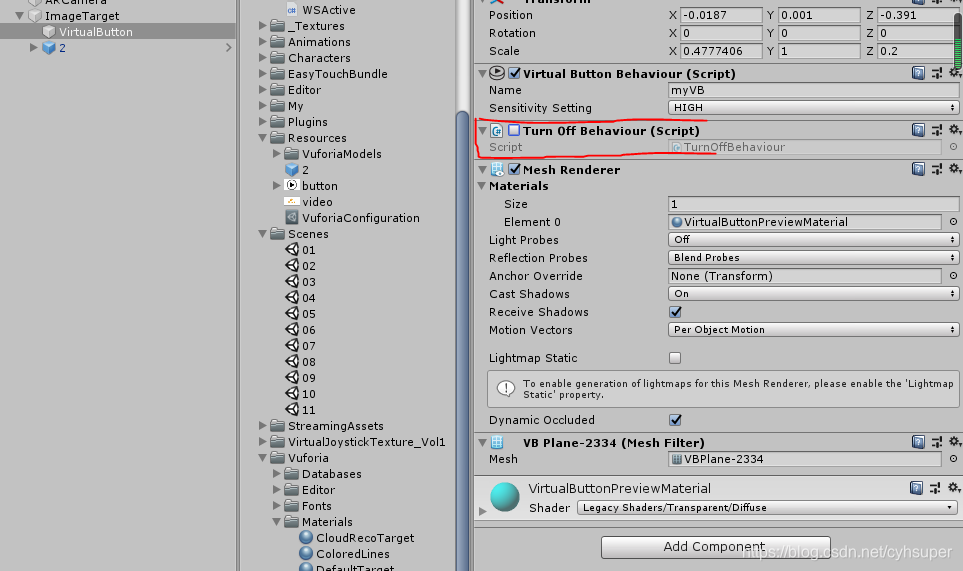
Task: Collapse the Materials section foldout
Action: [482, 185]
